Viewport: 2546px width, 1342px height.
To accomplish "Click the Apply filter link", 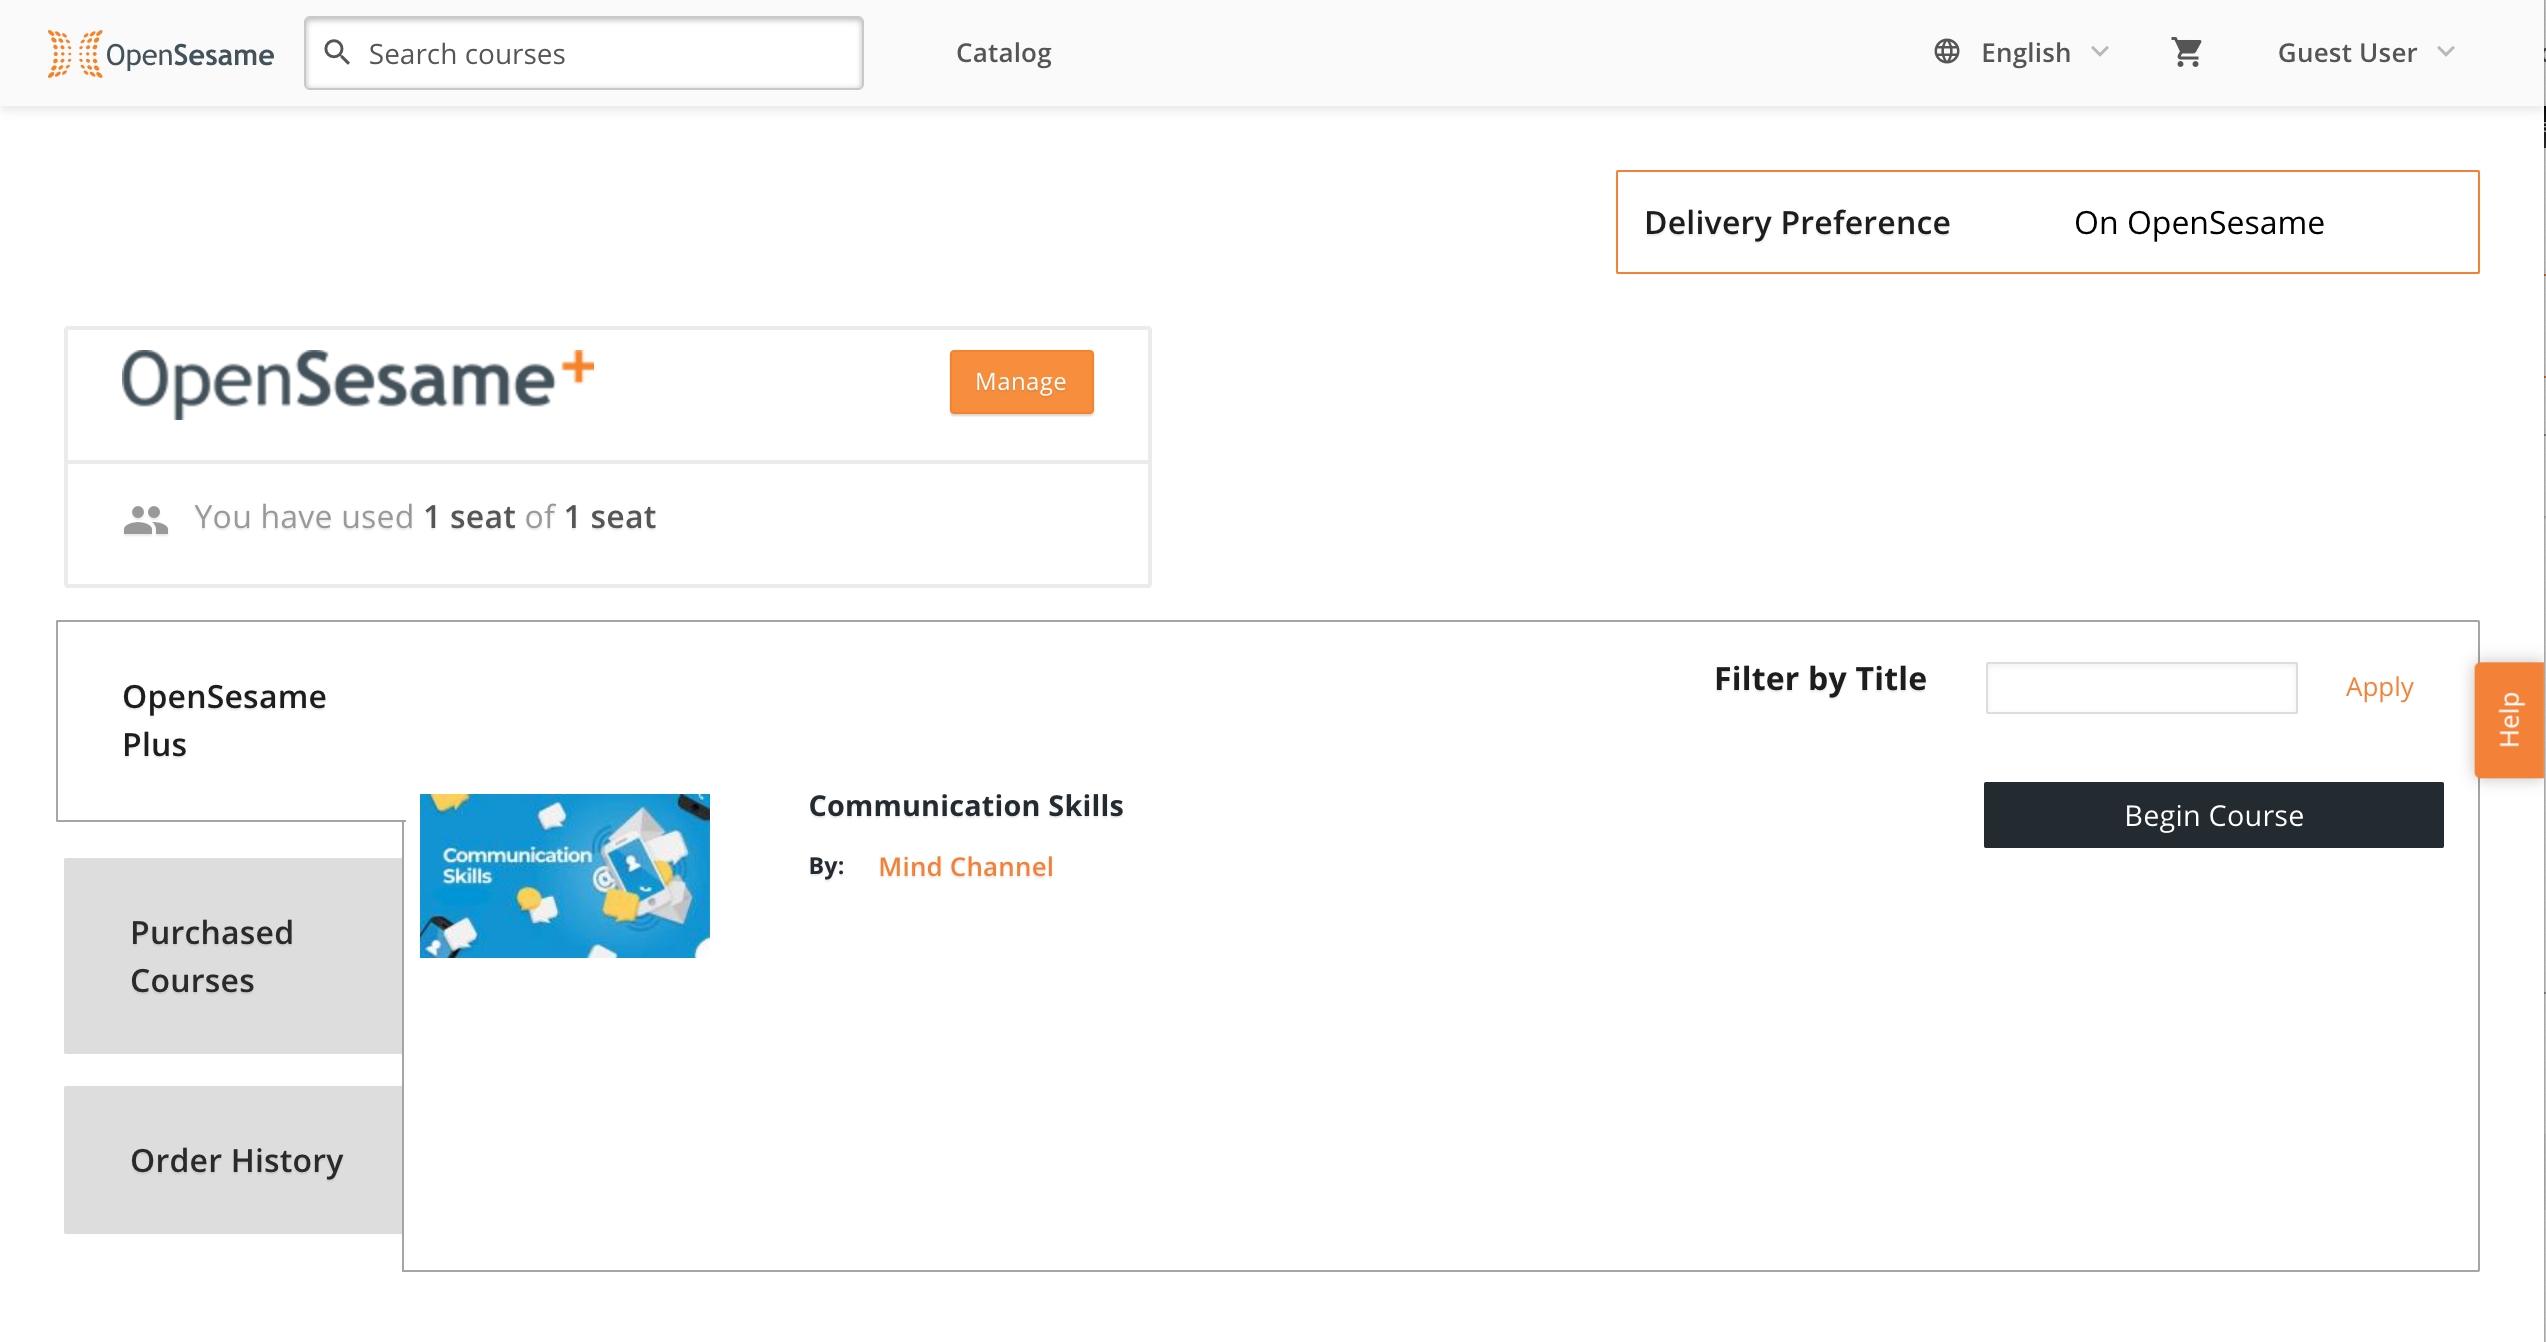I will click(2379, 687).
